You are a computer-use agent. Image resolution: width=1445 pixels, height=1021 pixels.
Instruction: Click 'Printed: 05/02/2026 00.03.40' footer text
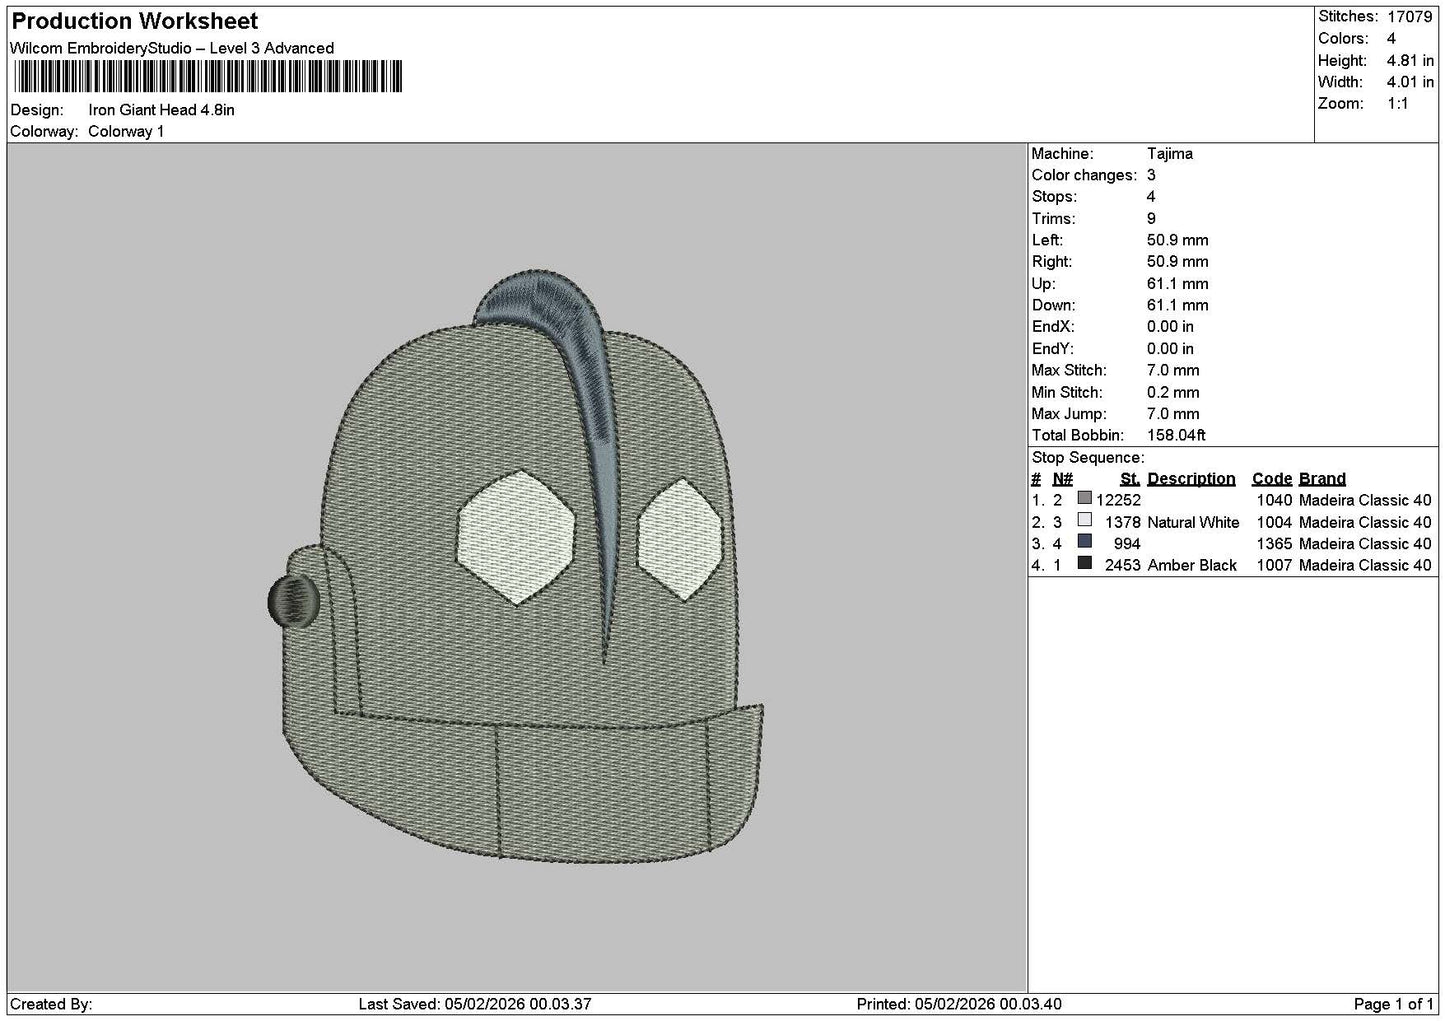959,1004
